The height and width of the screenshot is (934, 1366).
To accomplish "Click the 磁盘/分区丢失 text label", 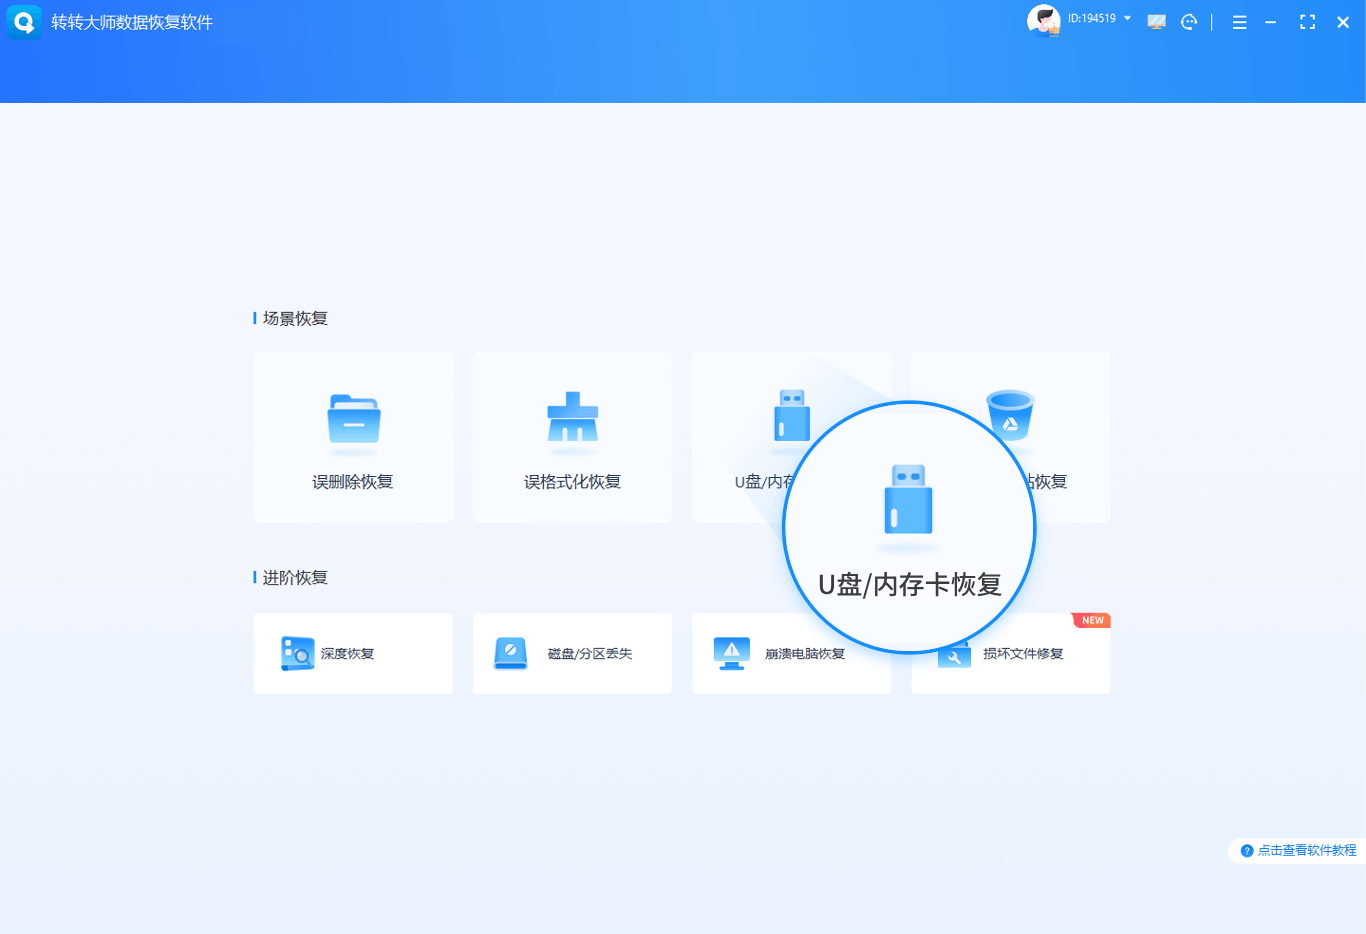I will [589, 654].
